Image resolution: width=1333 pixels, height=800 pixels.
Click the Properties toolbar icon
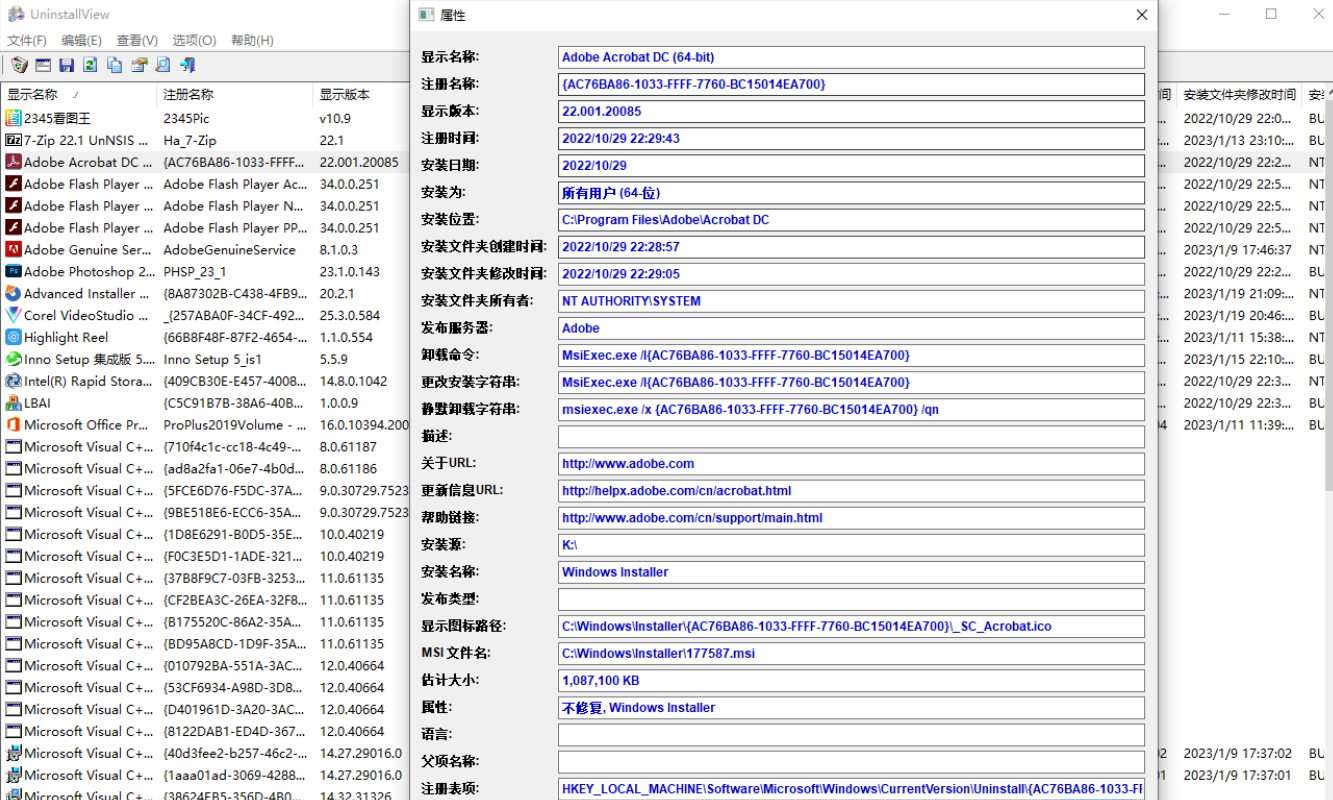[139, 65]
